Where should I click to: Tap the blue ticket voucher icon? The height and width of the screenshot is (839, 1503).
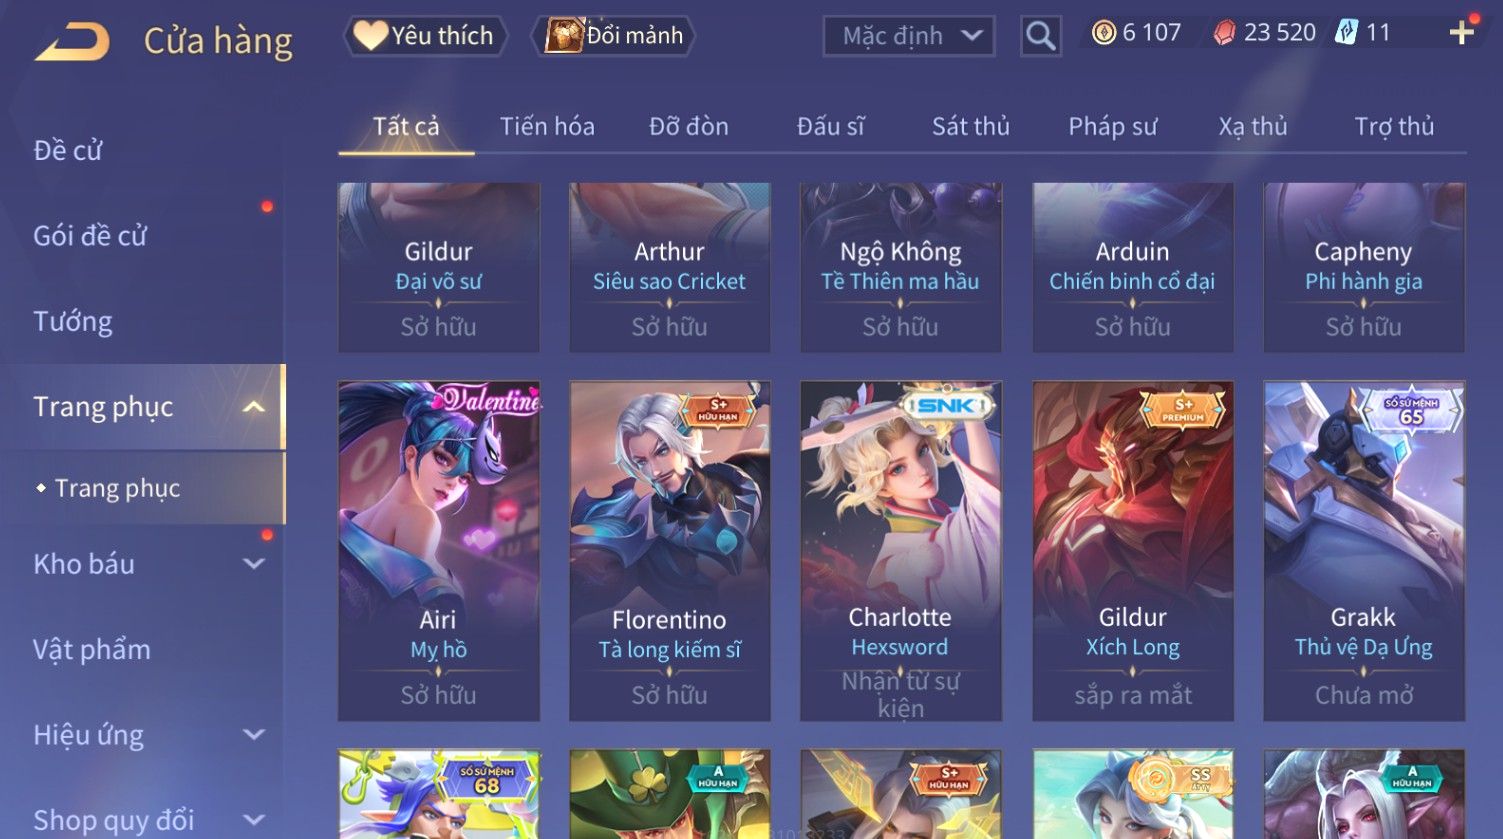[x=1346, y=32]
